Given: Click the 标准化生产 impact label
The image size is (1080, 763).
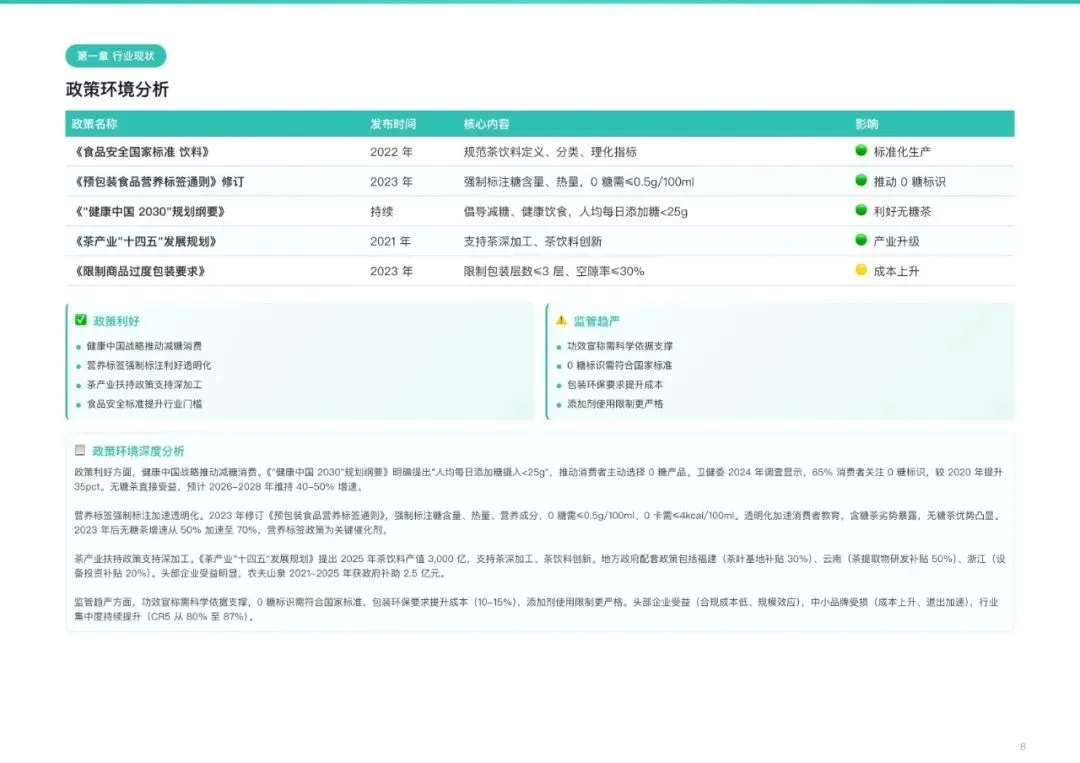Looking at the screenshot, I should click(x=902, y=152).
